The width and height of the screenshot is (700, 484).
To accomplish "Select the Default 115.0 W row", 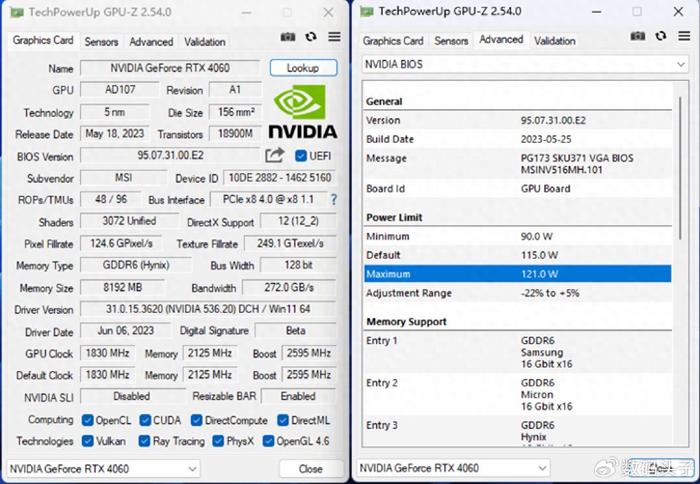I will [x=517, y=255].
